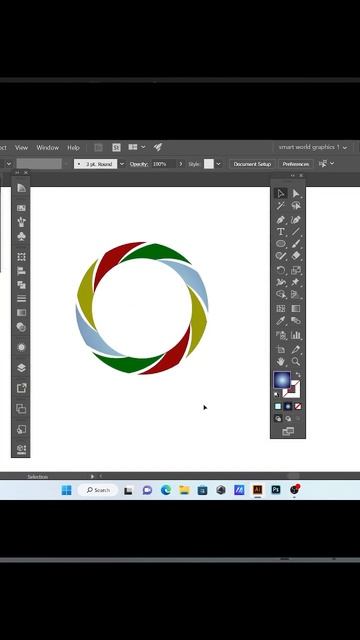The image size is (360, 640).
Task: Select the Paintbrush tool
Action: 296,244
